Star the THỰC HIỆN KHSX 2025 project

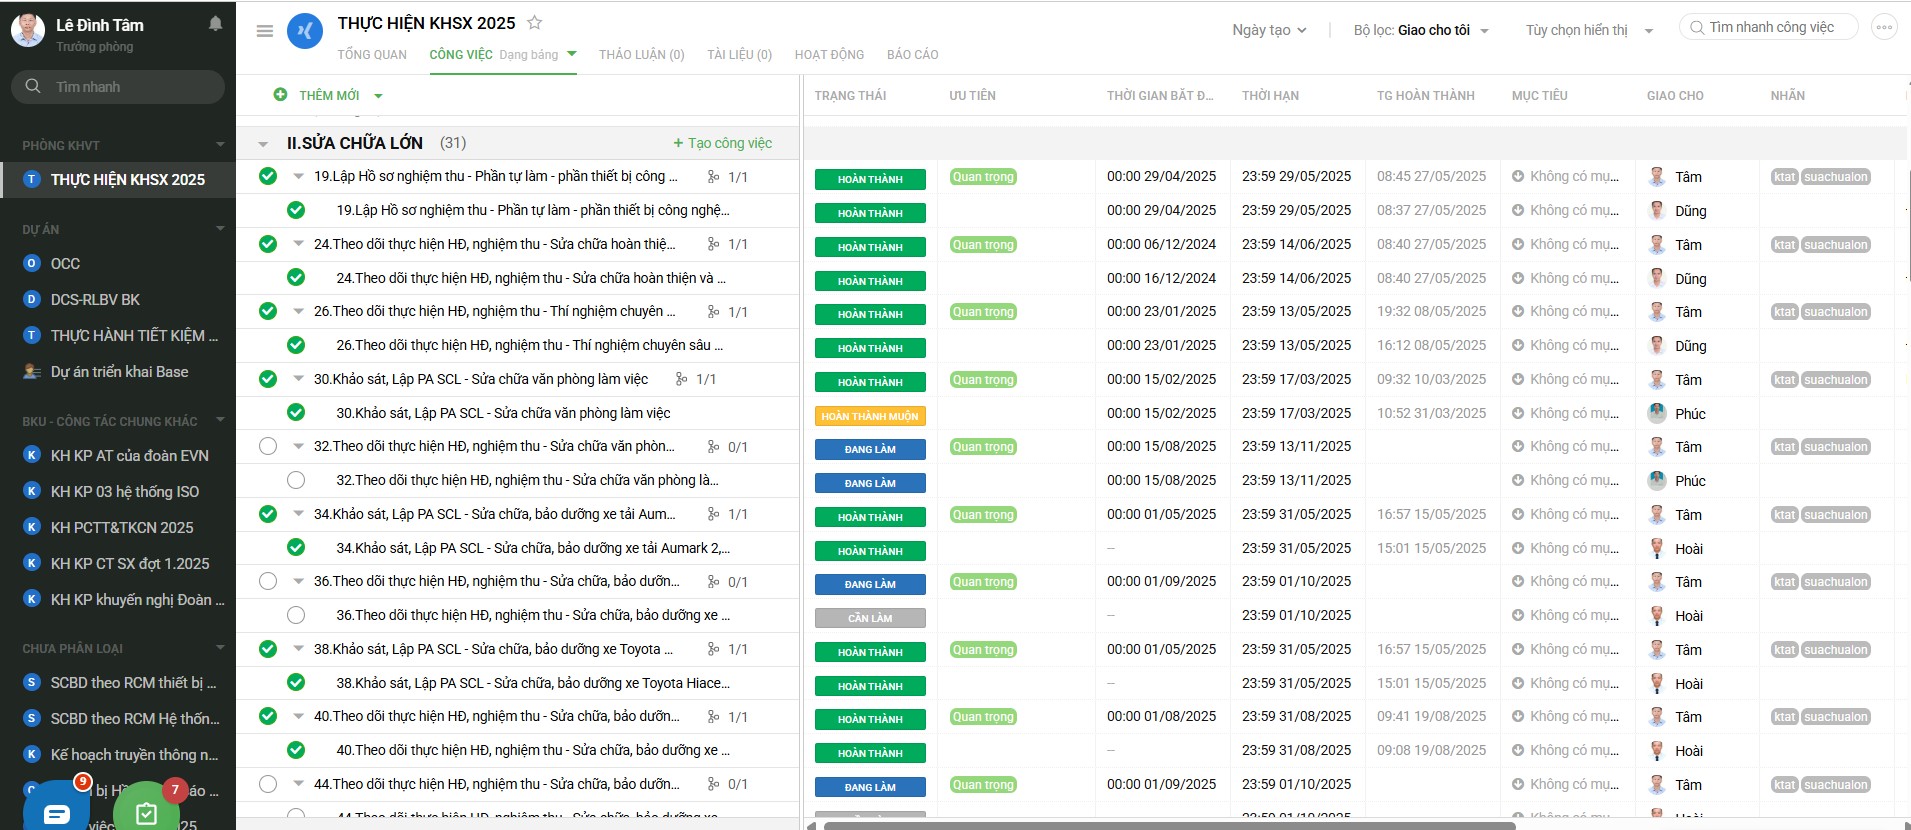tap(535, 23)
